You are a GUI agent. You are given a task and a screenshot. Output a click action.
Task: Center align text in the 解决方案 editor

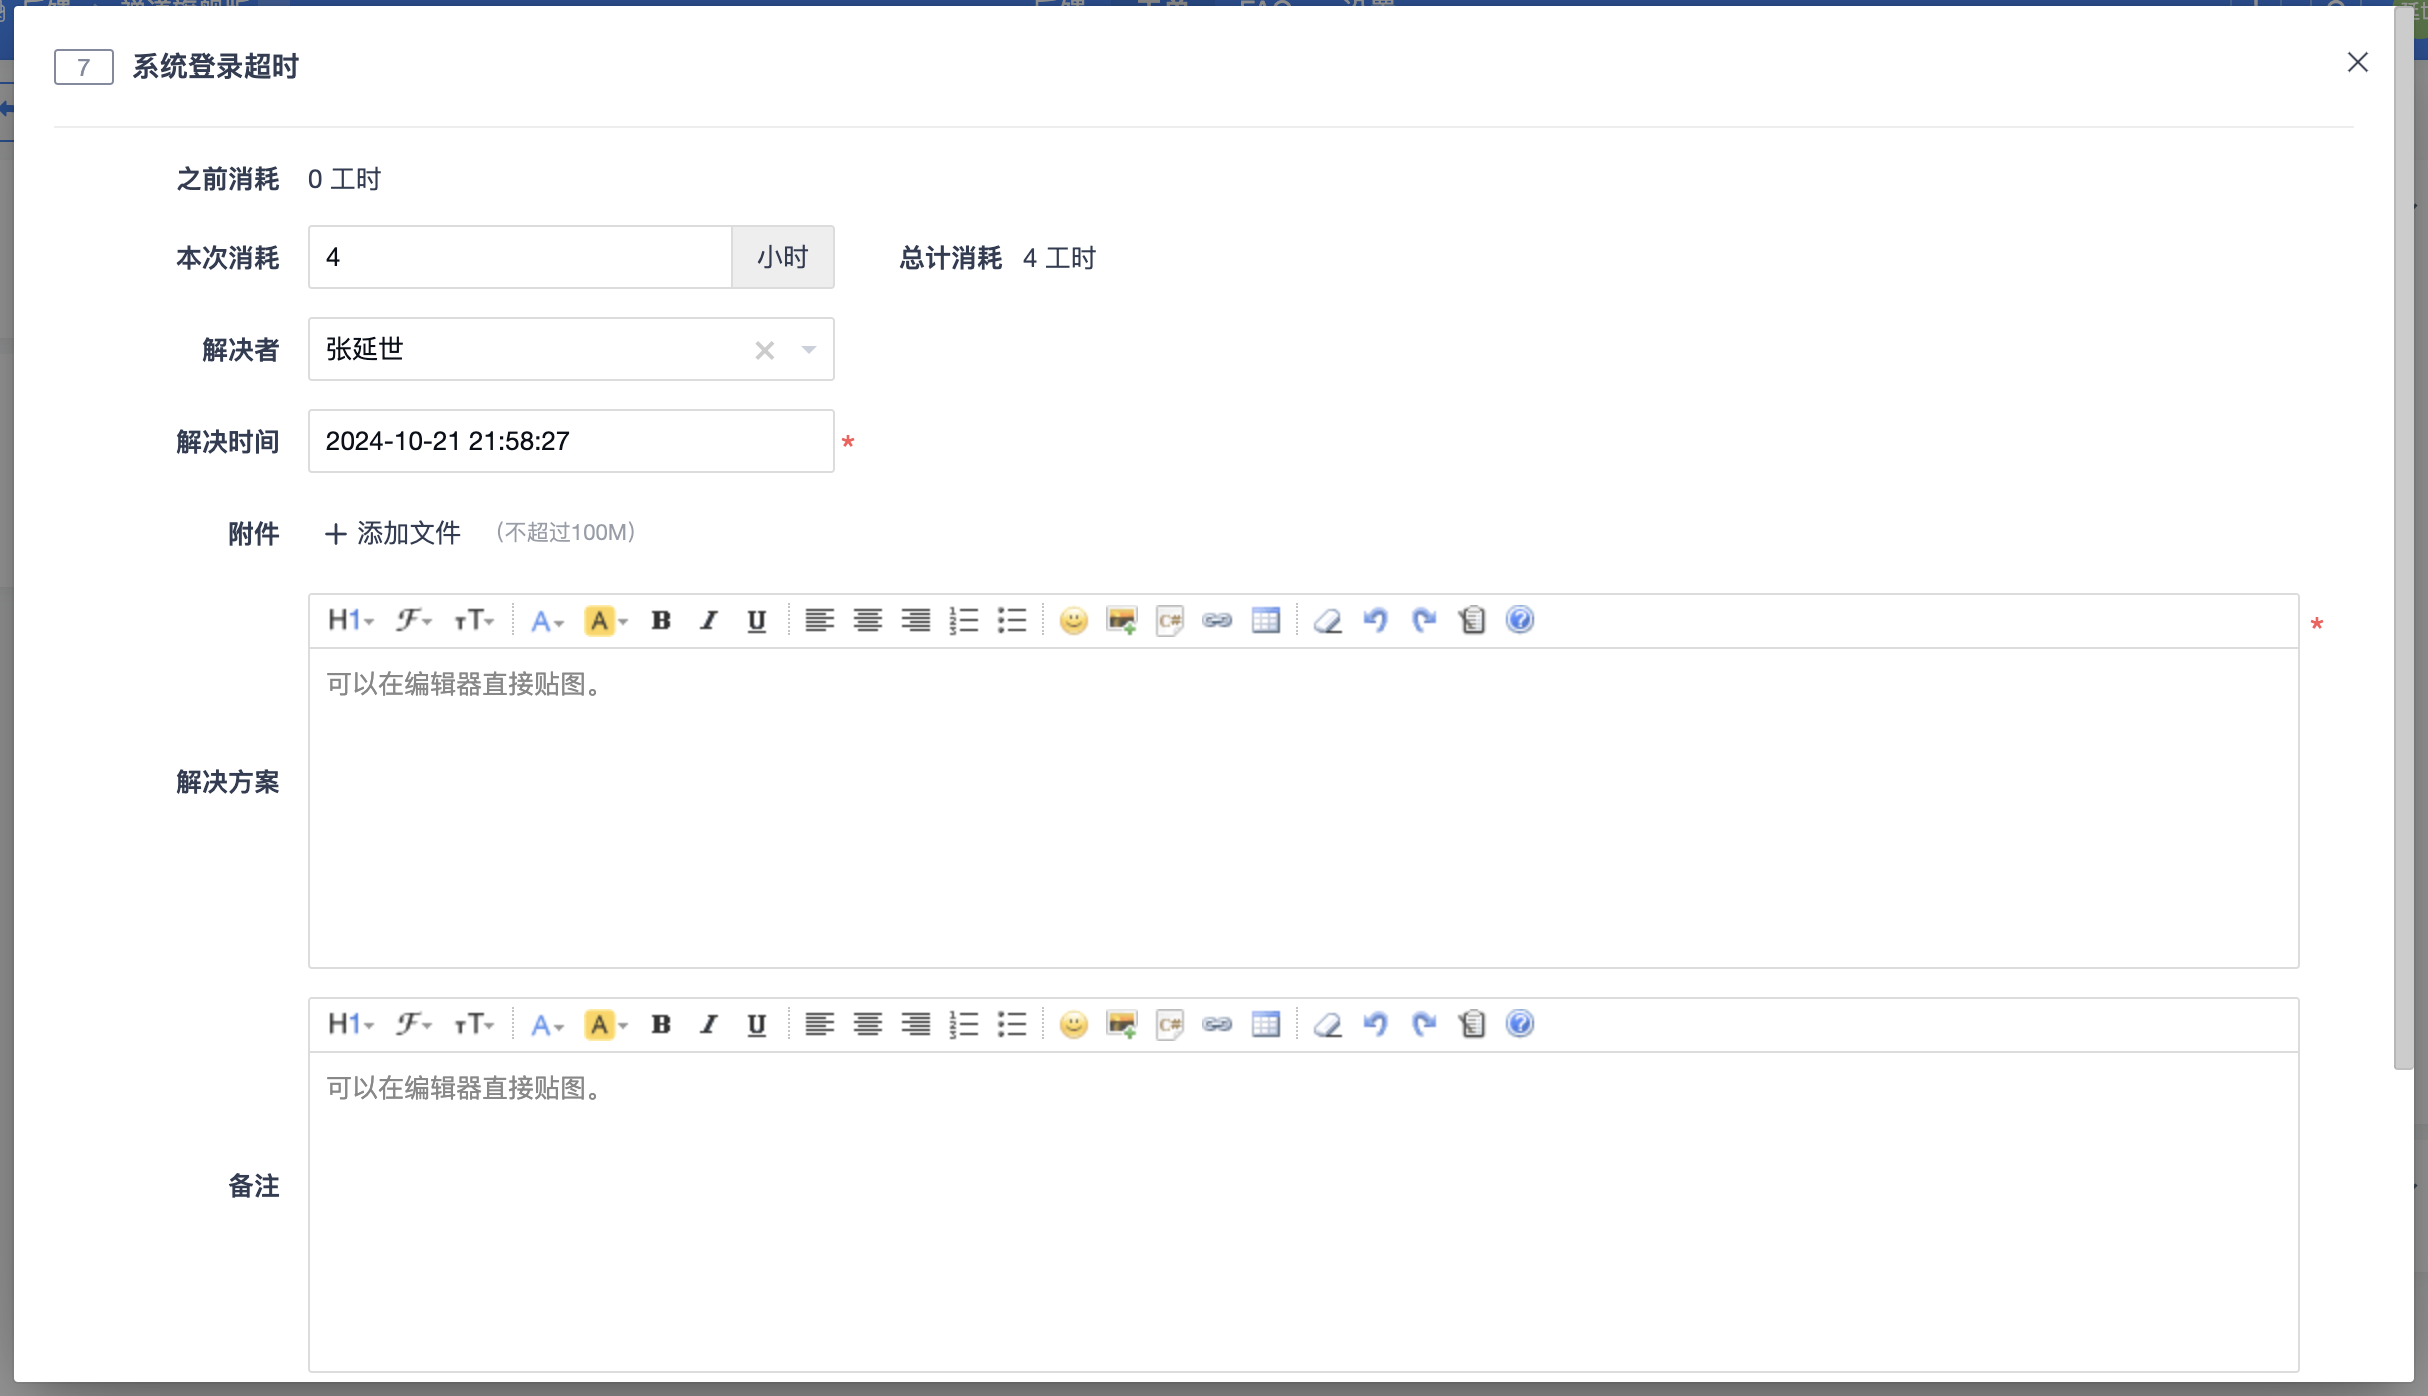867,621
